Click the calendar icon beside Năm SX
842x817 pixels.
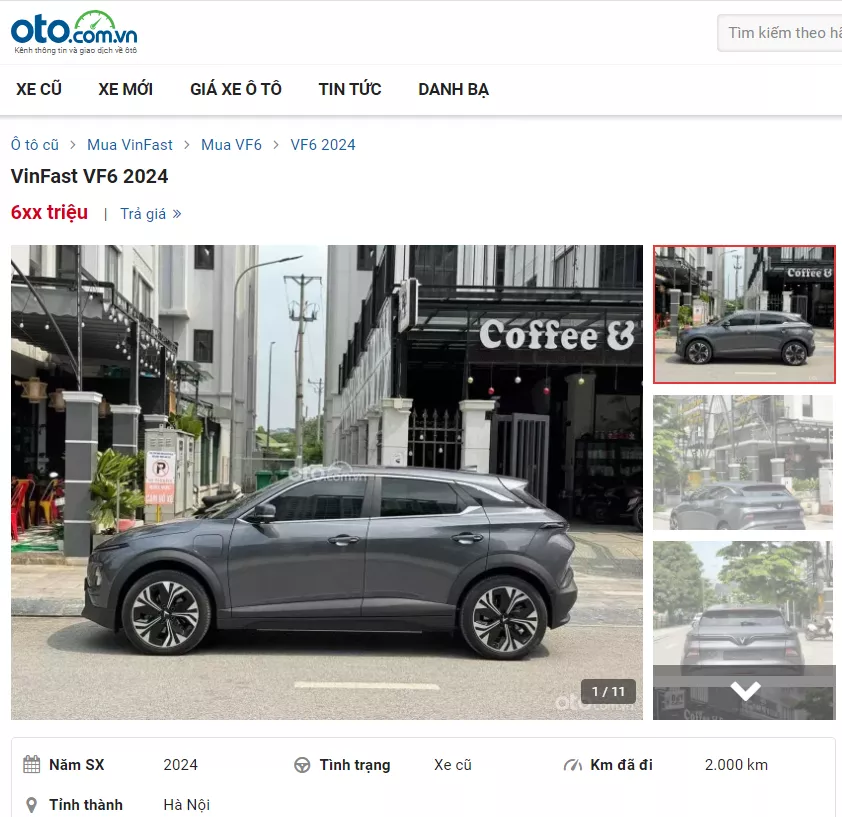(x=32, y=765)
